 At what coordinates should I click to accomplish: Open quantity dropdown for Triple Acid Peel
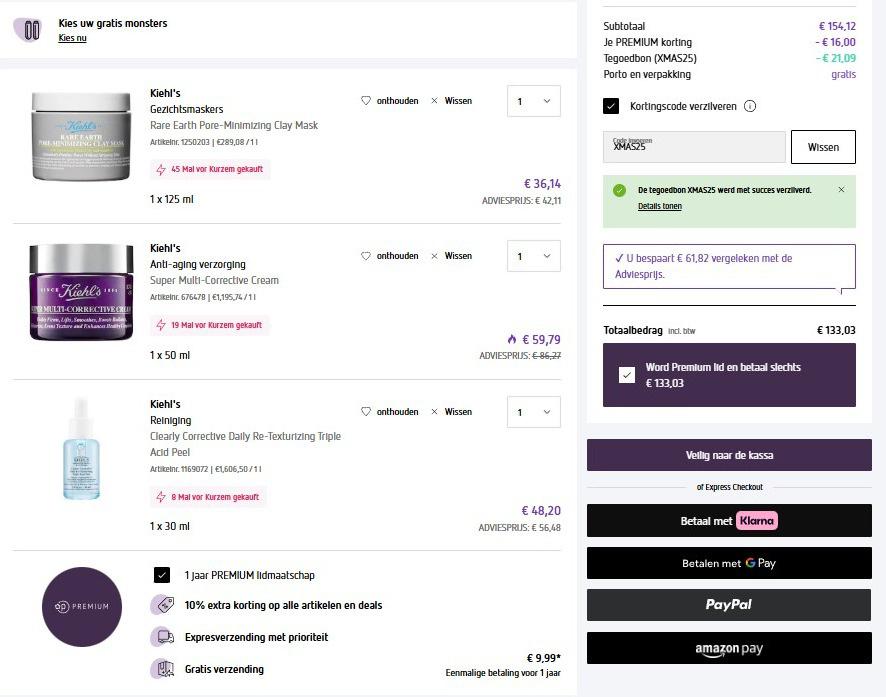click(533, 412)
